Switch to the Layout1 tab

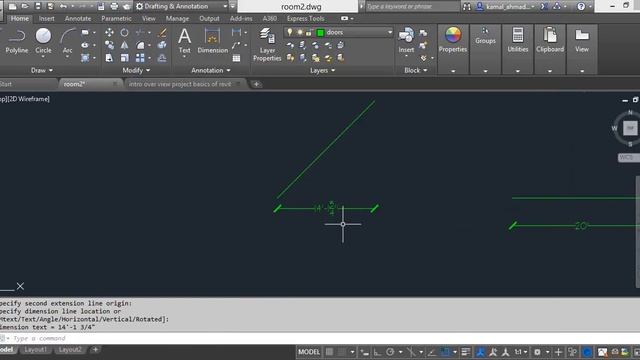(36, 350)
